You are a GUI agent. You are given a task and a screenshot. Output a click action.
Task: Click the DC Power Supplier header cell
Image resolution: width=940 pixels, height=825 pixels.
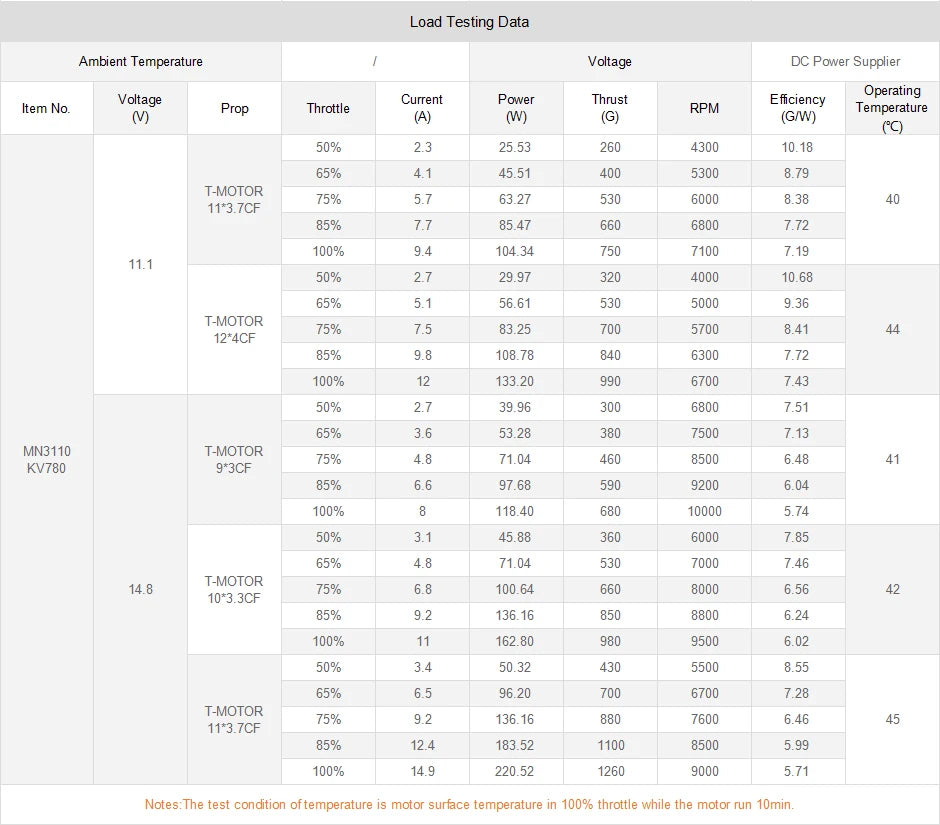pos(845,61)
